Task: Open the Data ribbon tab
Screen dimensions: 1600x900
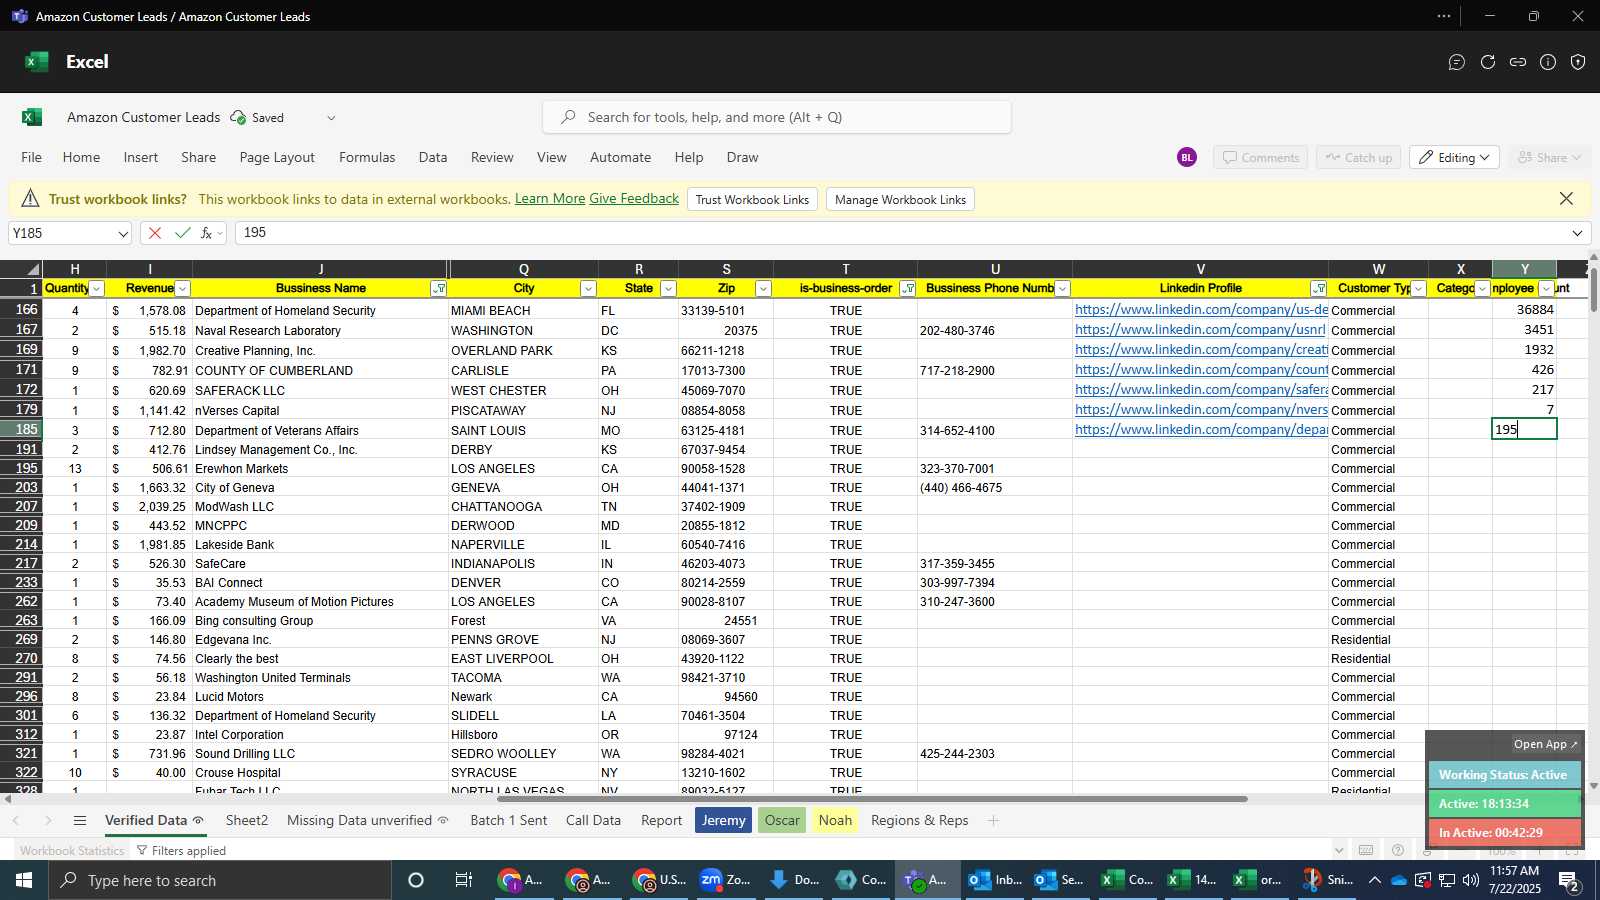Action: pyautogui.click(x=433, y=157)
